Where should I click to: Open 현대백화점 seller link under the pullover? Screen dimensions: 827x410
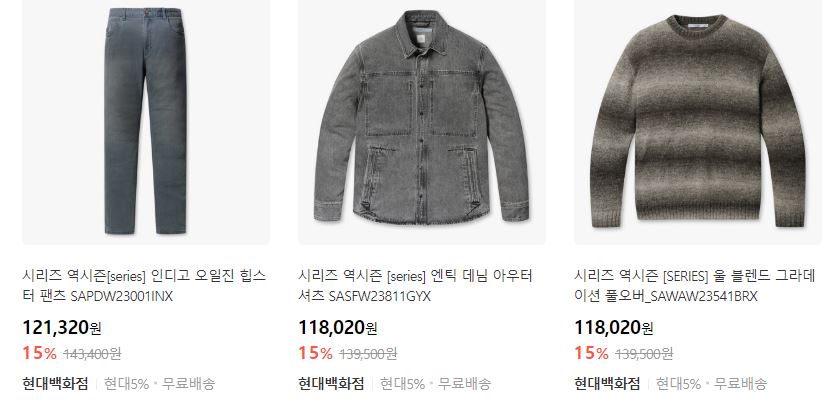[x=607, y=384]
